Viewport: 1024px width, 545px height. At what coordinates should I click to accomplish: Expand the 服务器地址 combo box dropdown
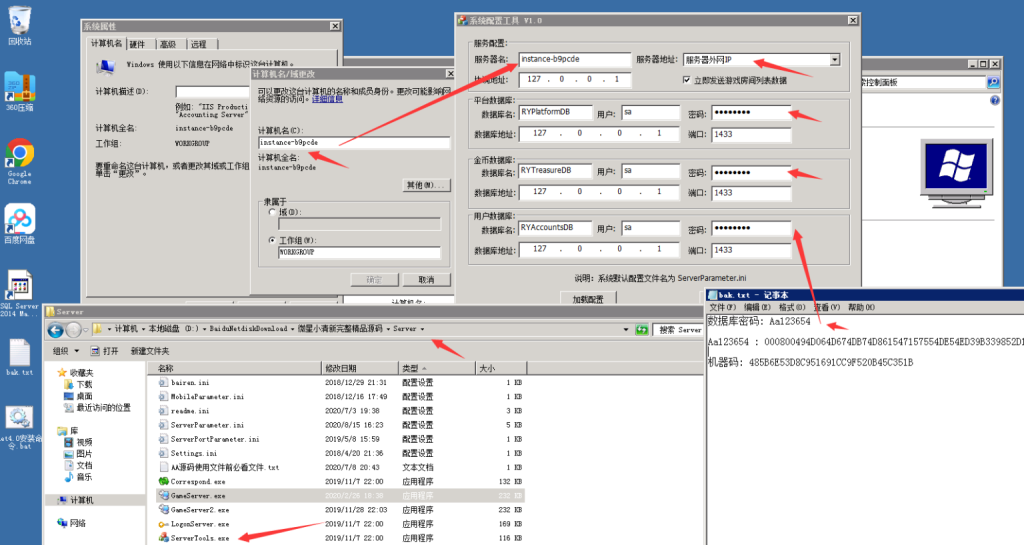[x=834, y=60]
